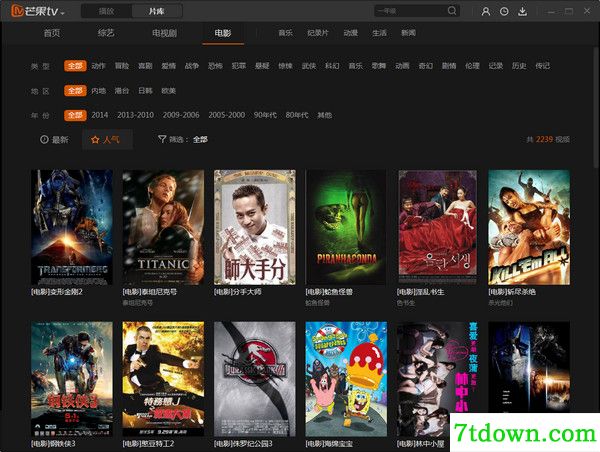Filter region by 港台

tap(122, 91)
